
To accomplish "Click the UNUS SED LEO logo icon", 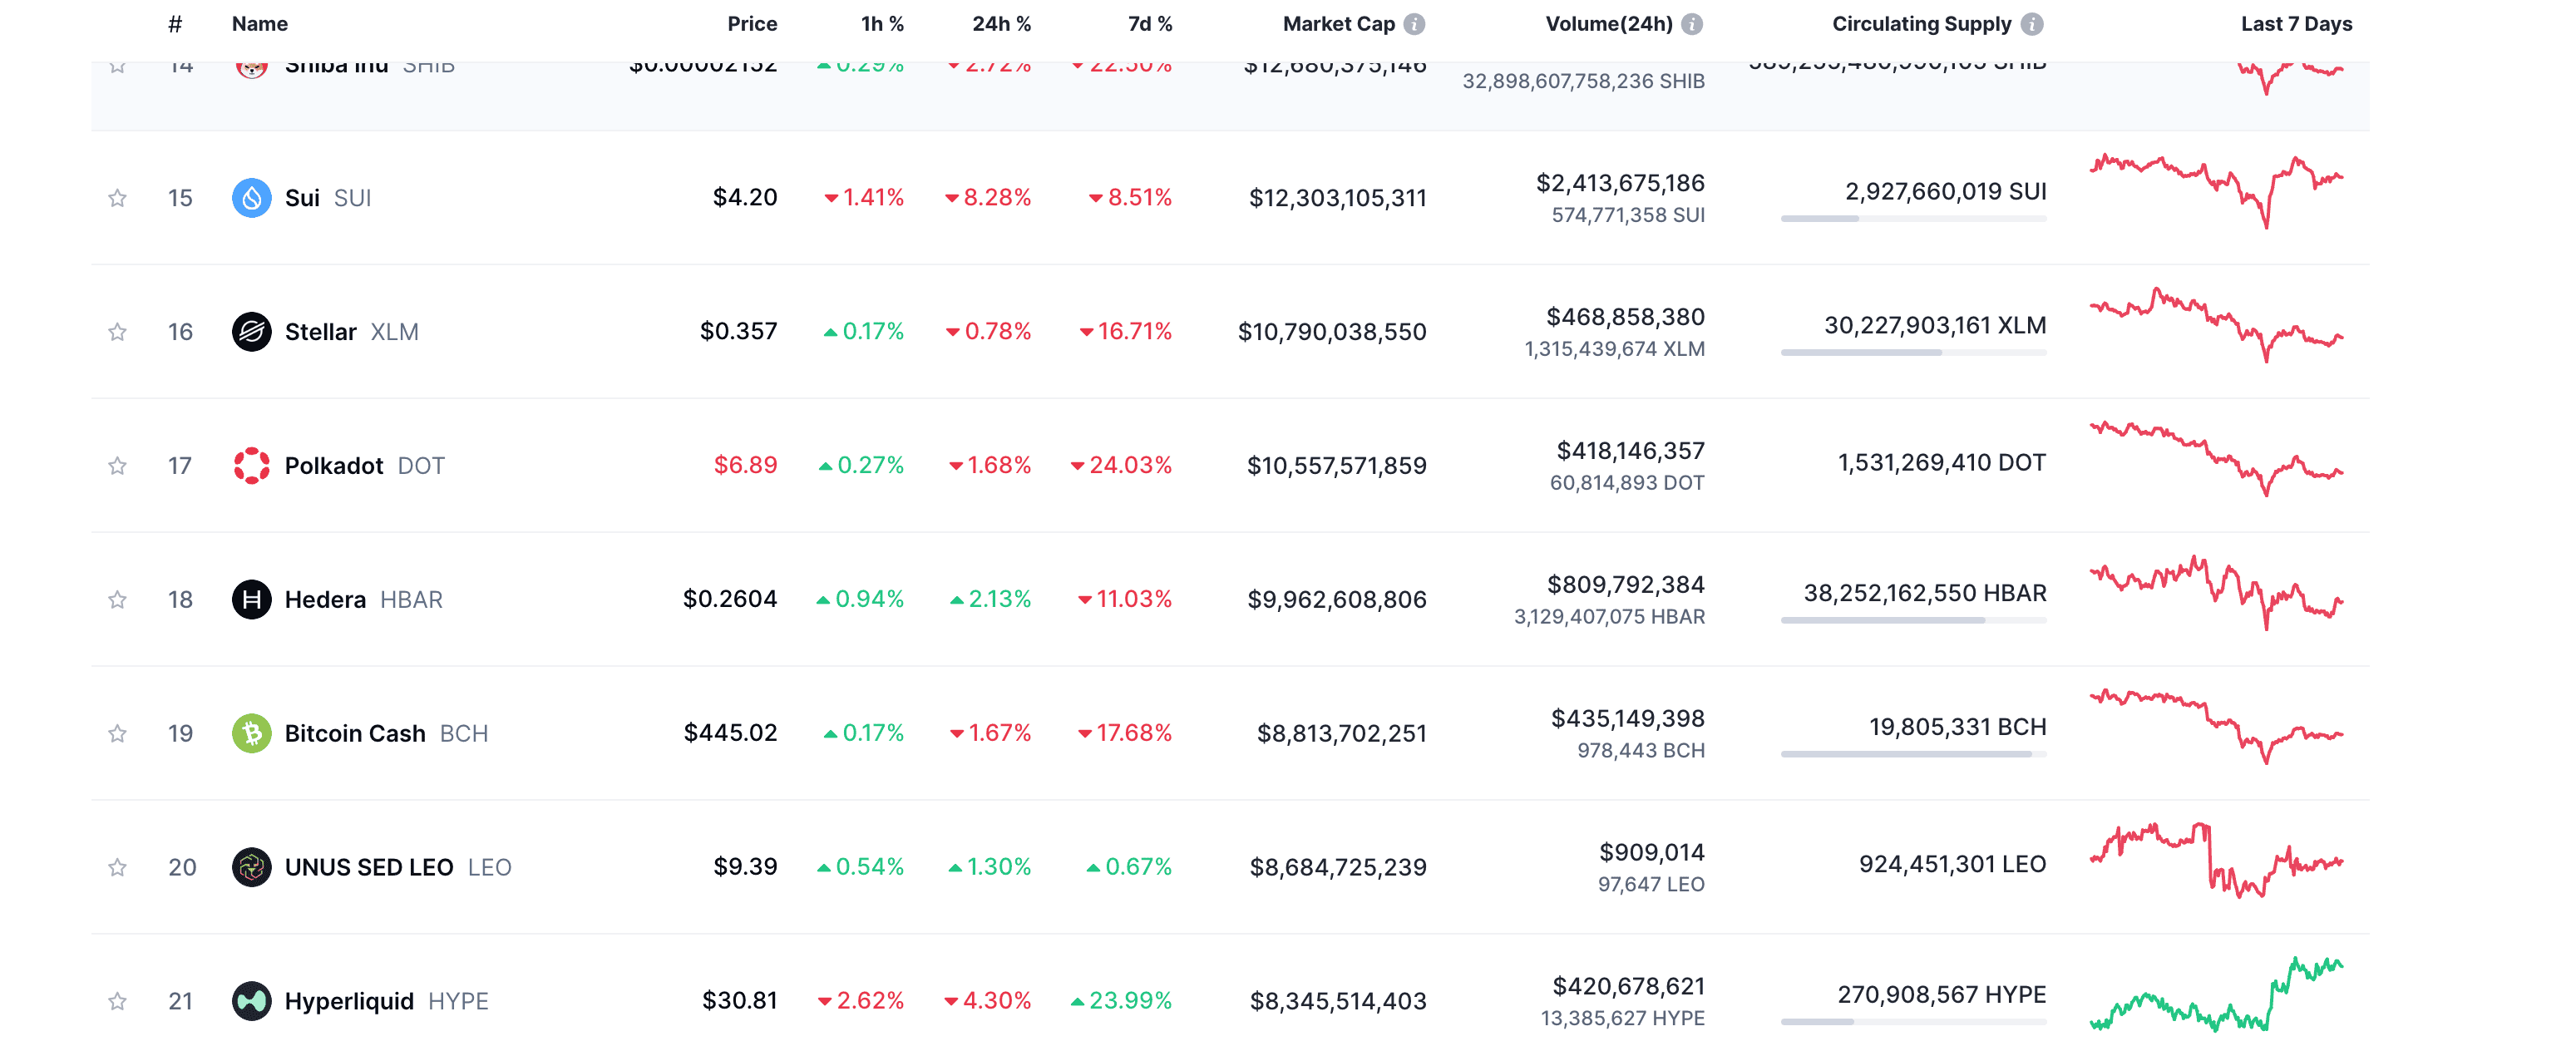I will (251, 868).
